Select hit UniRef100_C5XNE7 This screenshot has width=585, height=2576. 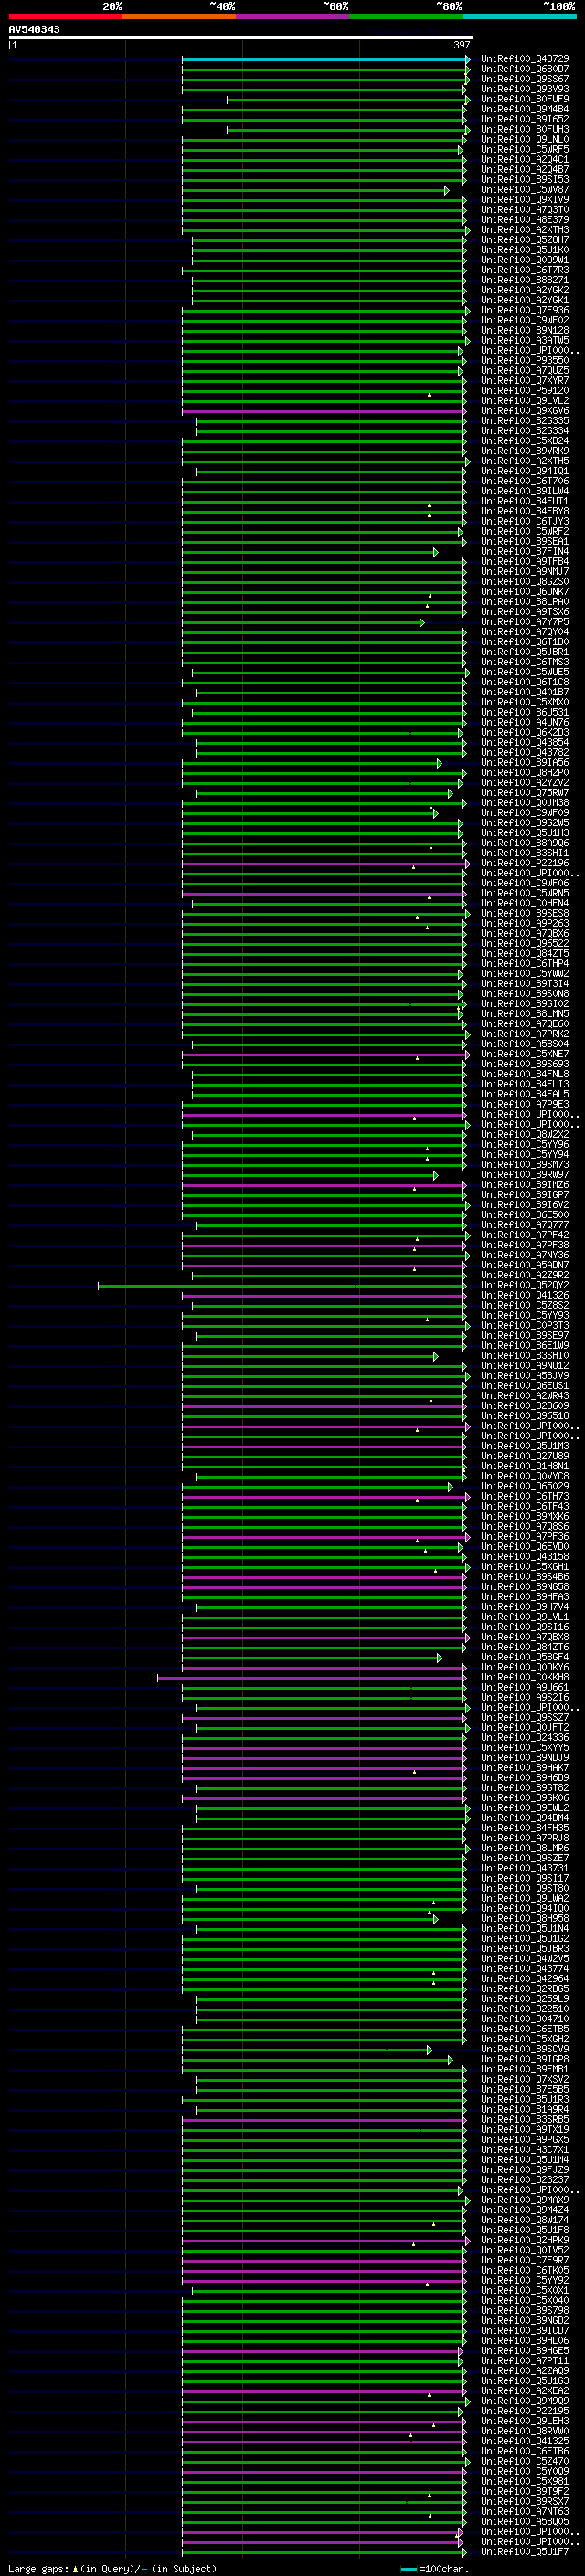coord(524,1054)
